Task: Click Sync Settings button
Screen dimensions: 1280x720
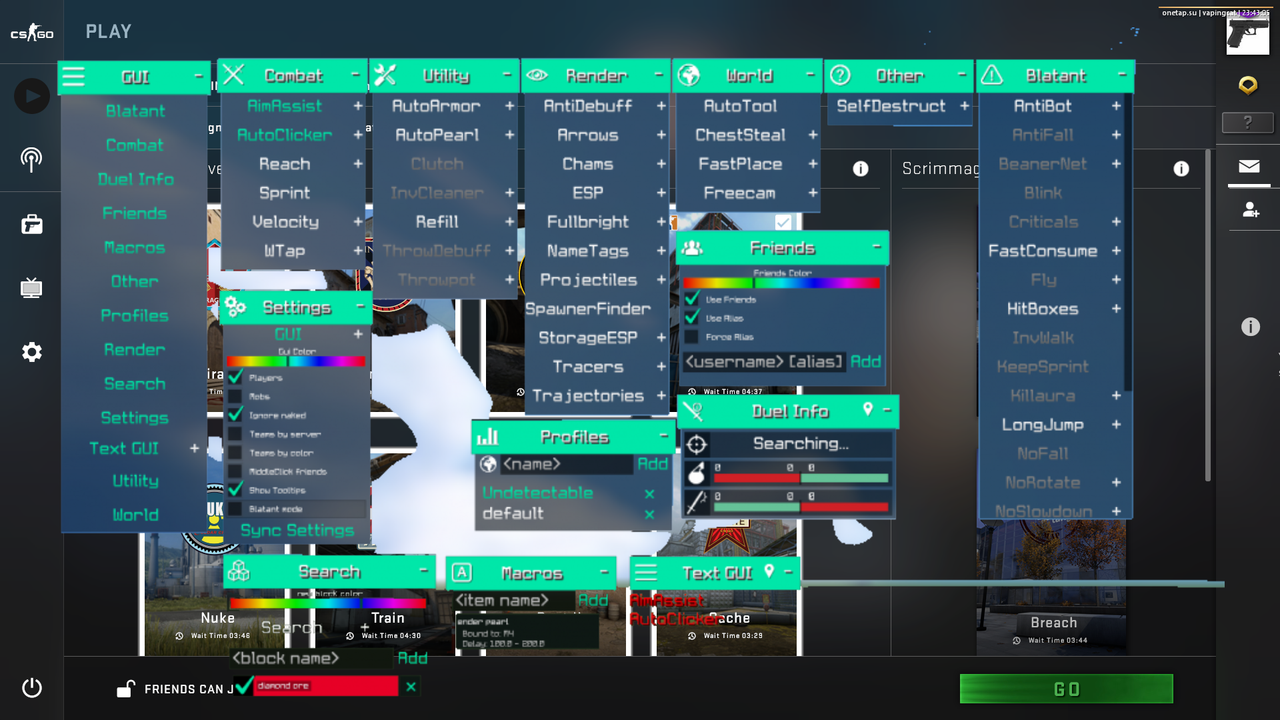Action: [x=297, y=530]
